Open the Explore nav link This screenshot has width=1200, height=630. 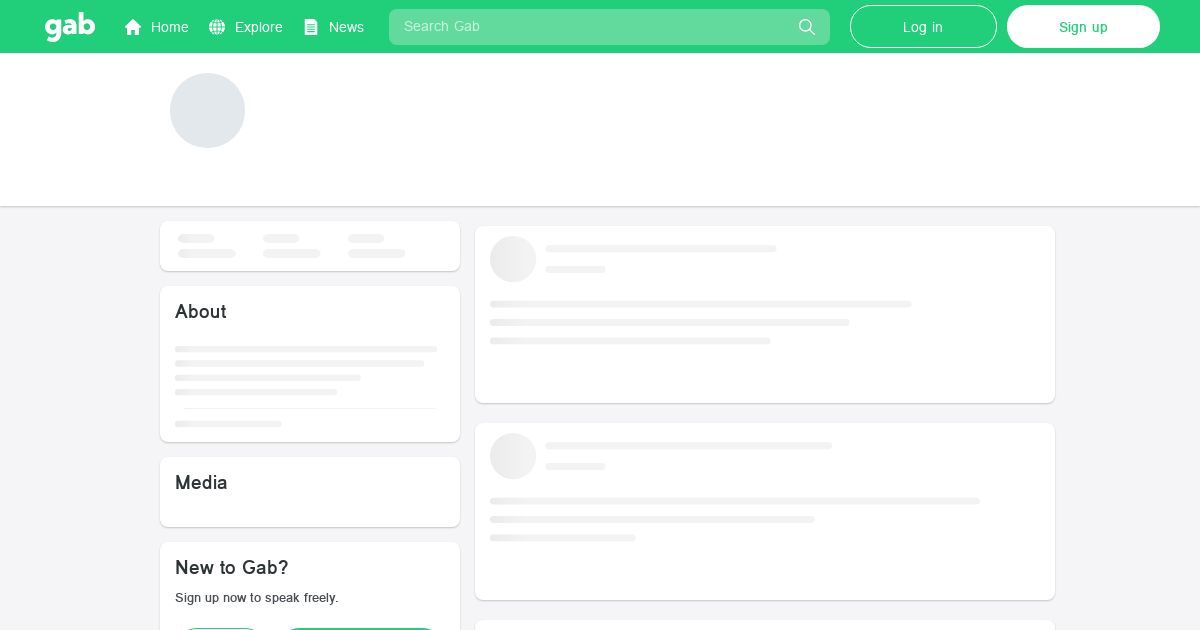[x=245, y=27]
